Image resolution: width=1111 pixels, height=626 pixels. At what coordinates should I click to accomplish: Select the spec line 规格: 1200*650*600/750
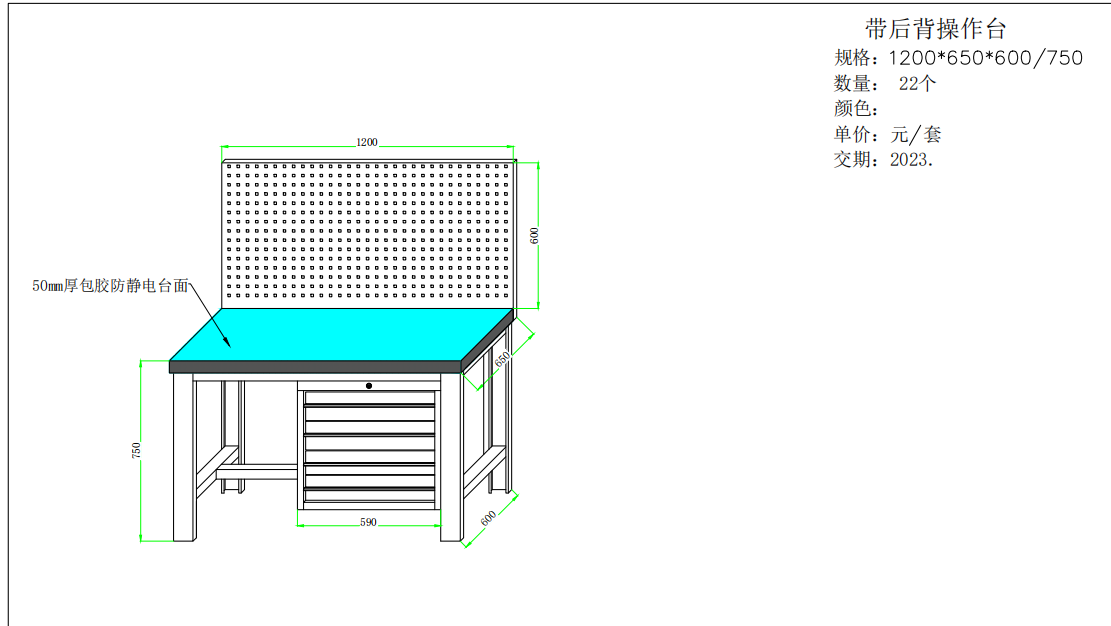959,58
